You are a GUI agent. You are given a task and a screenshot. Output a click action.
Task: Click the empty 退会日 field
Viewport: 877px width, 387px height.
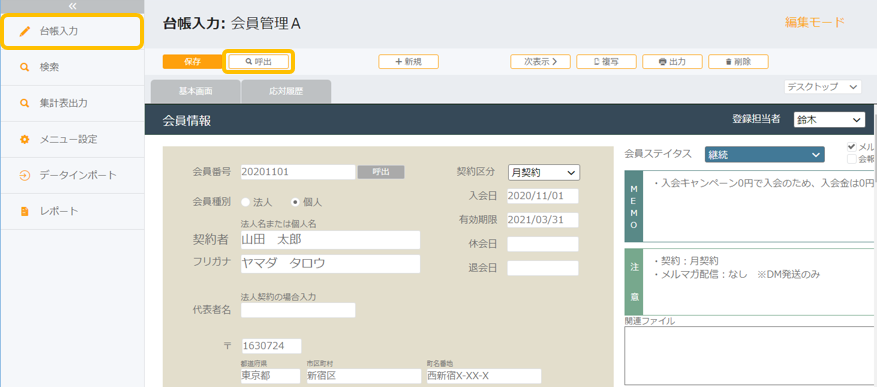pos(543,268)
